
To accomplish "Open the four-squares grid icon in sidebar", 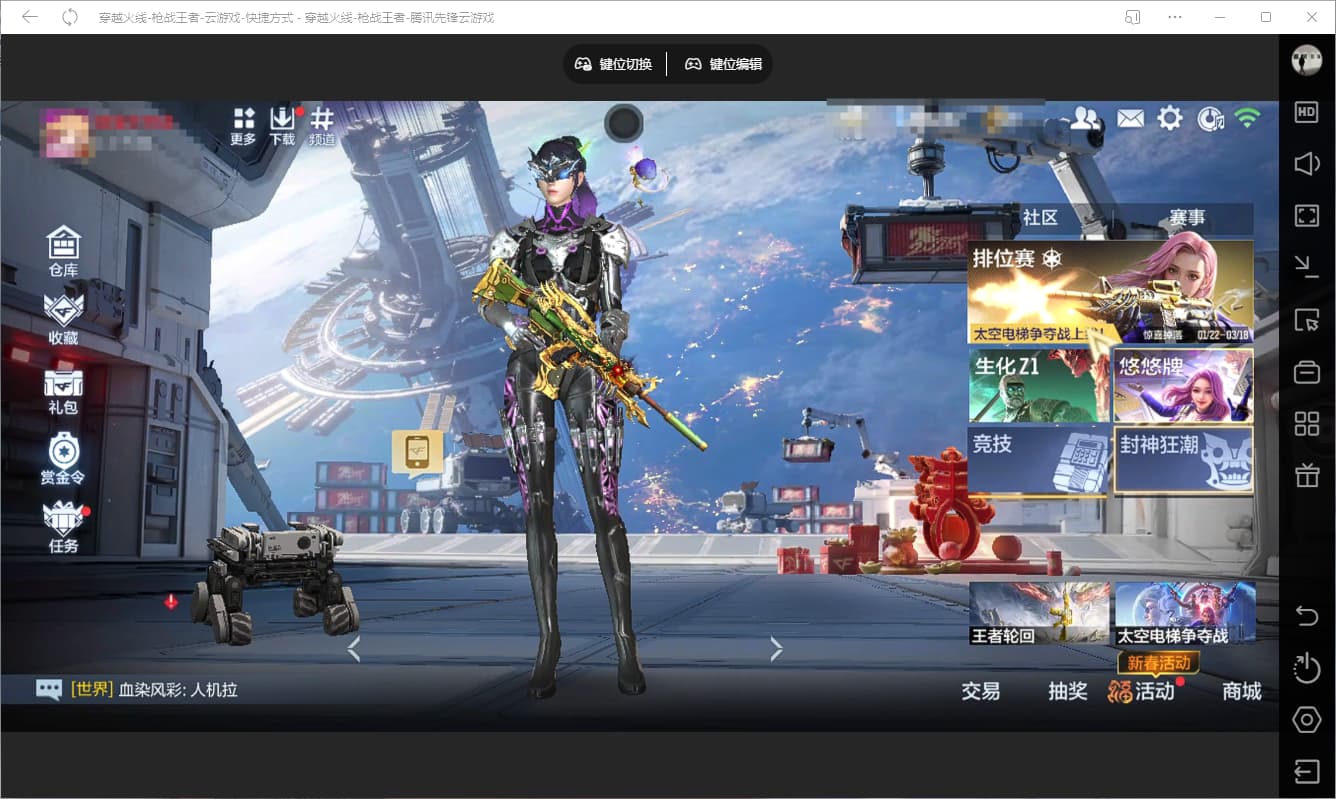I will pyautogui.click(x=1307, y=423).
